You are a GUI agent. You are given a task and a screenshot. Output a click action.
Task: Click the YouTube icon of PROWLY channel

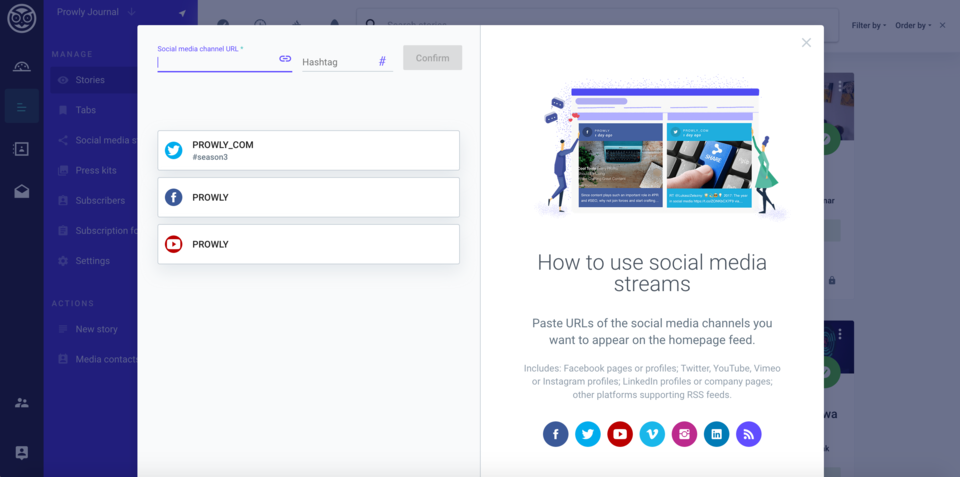point(174,244)
